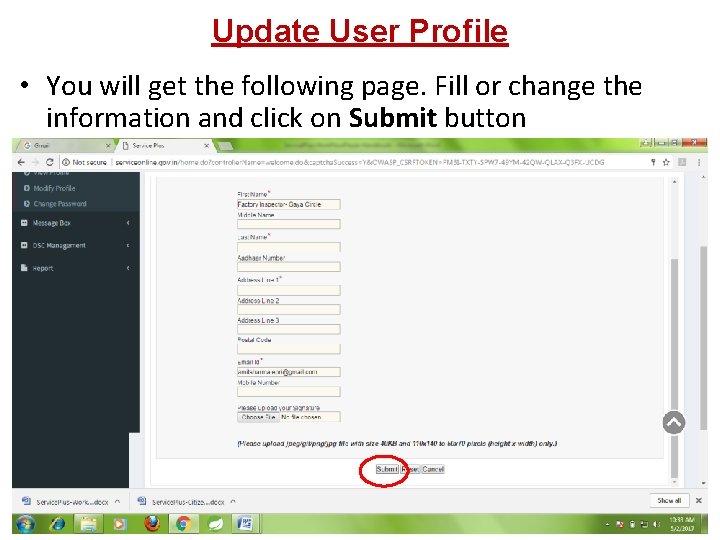The image size is (720, 540).
Task: Click the Address Line 3 field
Action: (289, 329)
